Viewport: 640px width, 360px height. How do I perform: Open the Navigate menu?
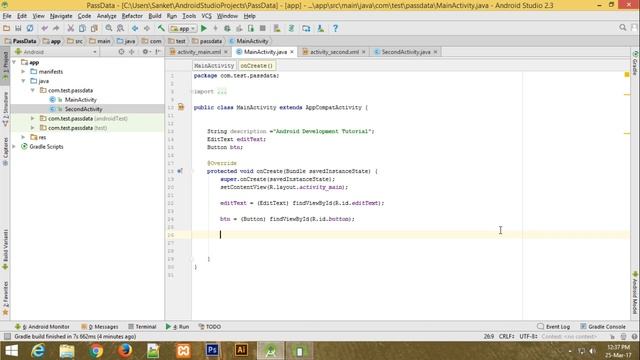coord(61,16)
